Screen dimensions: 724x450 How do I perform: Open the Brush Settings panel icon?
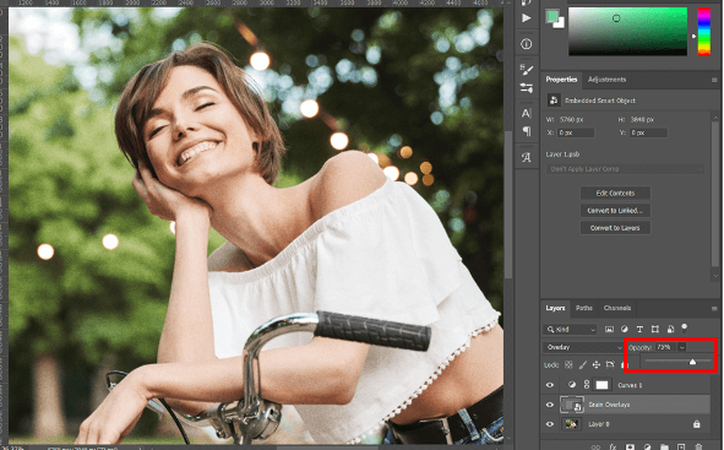coord(527,69)
